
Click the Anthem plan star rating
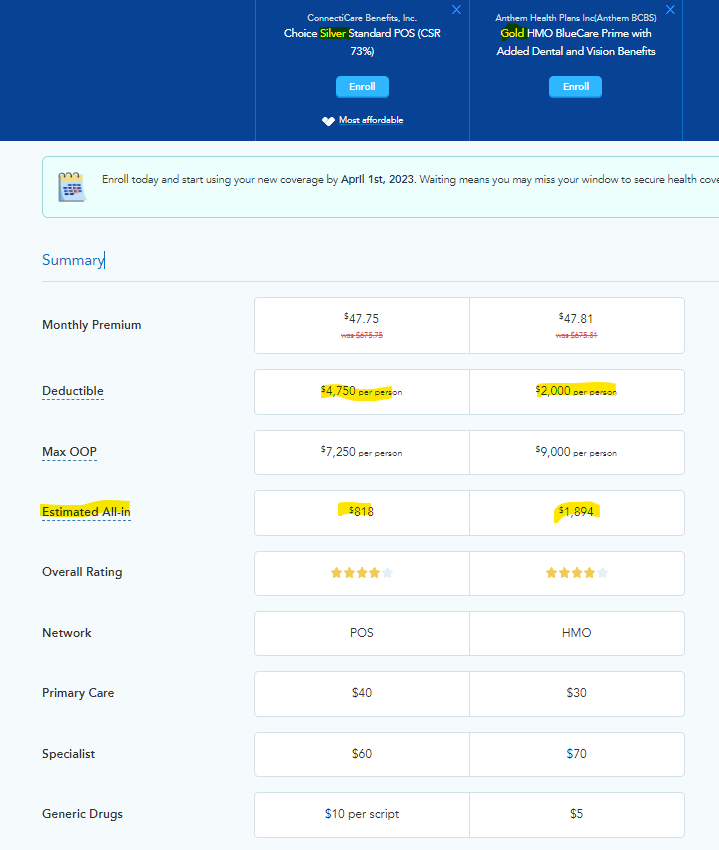[576, 572]
